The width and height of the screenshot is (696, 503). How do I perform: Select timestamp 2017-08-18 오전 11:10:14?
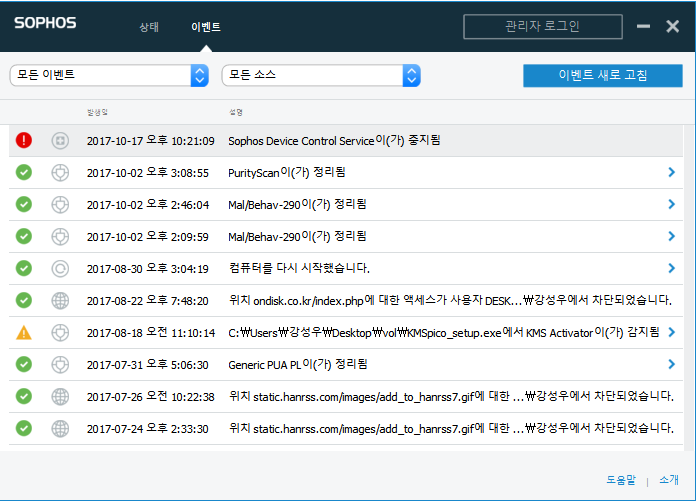click(x=151, y=333)
